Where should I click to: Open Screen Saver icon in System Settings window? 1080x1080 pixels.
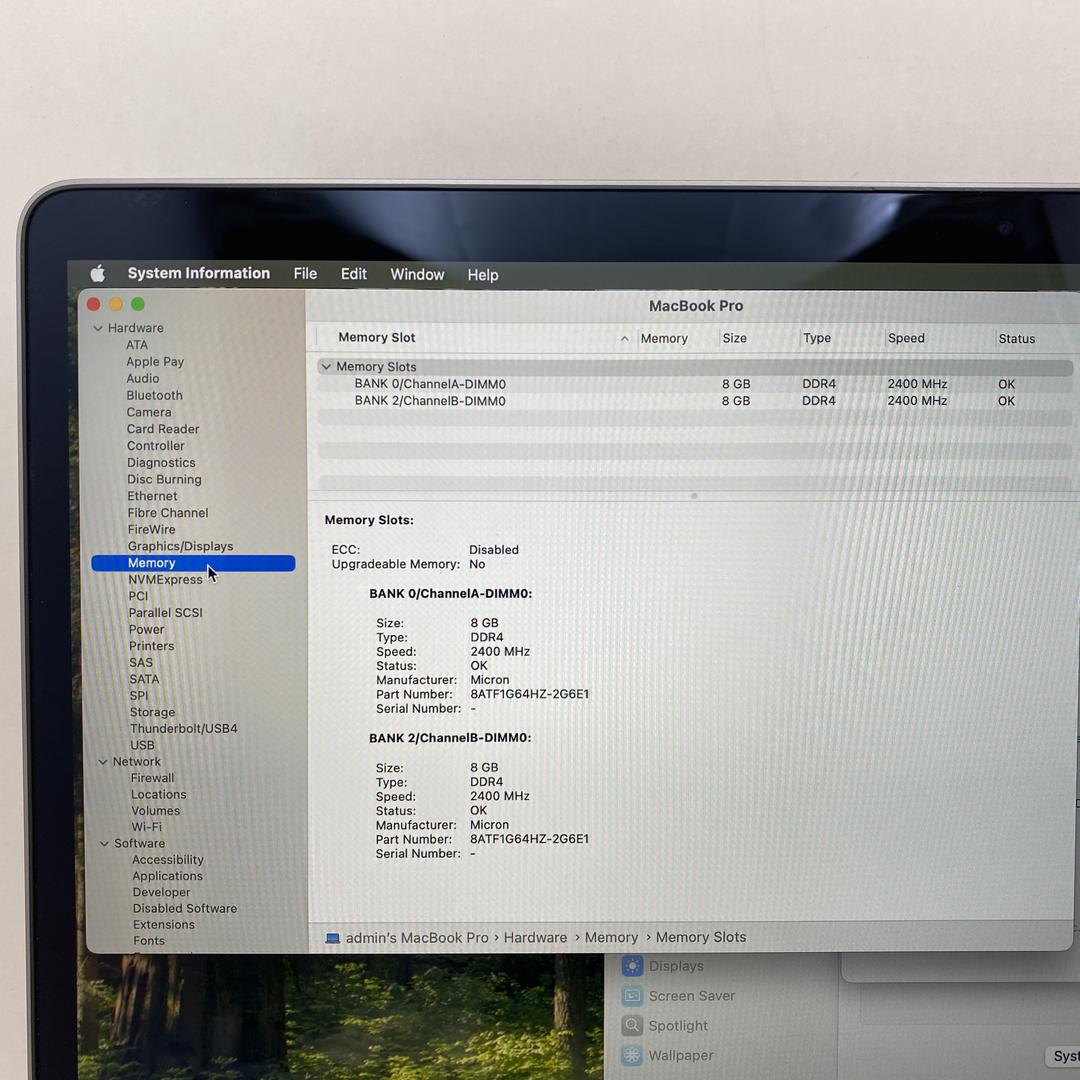point(632,996)
